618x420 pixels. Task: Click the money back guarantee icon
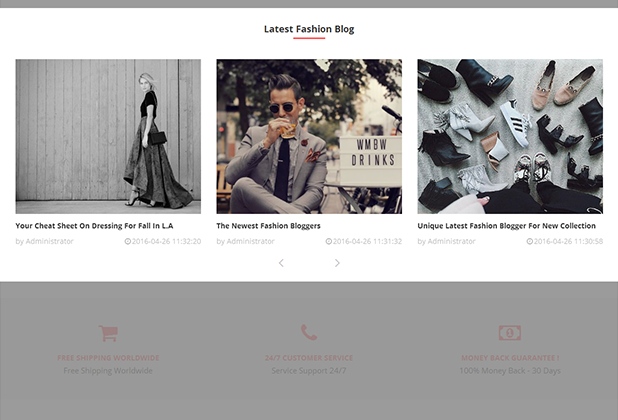[x=509, y=333]
